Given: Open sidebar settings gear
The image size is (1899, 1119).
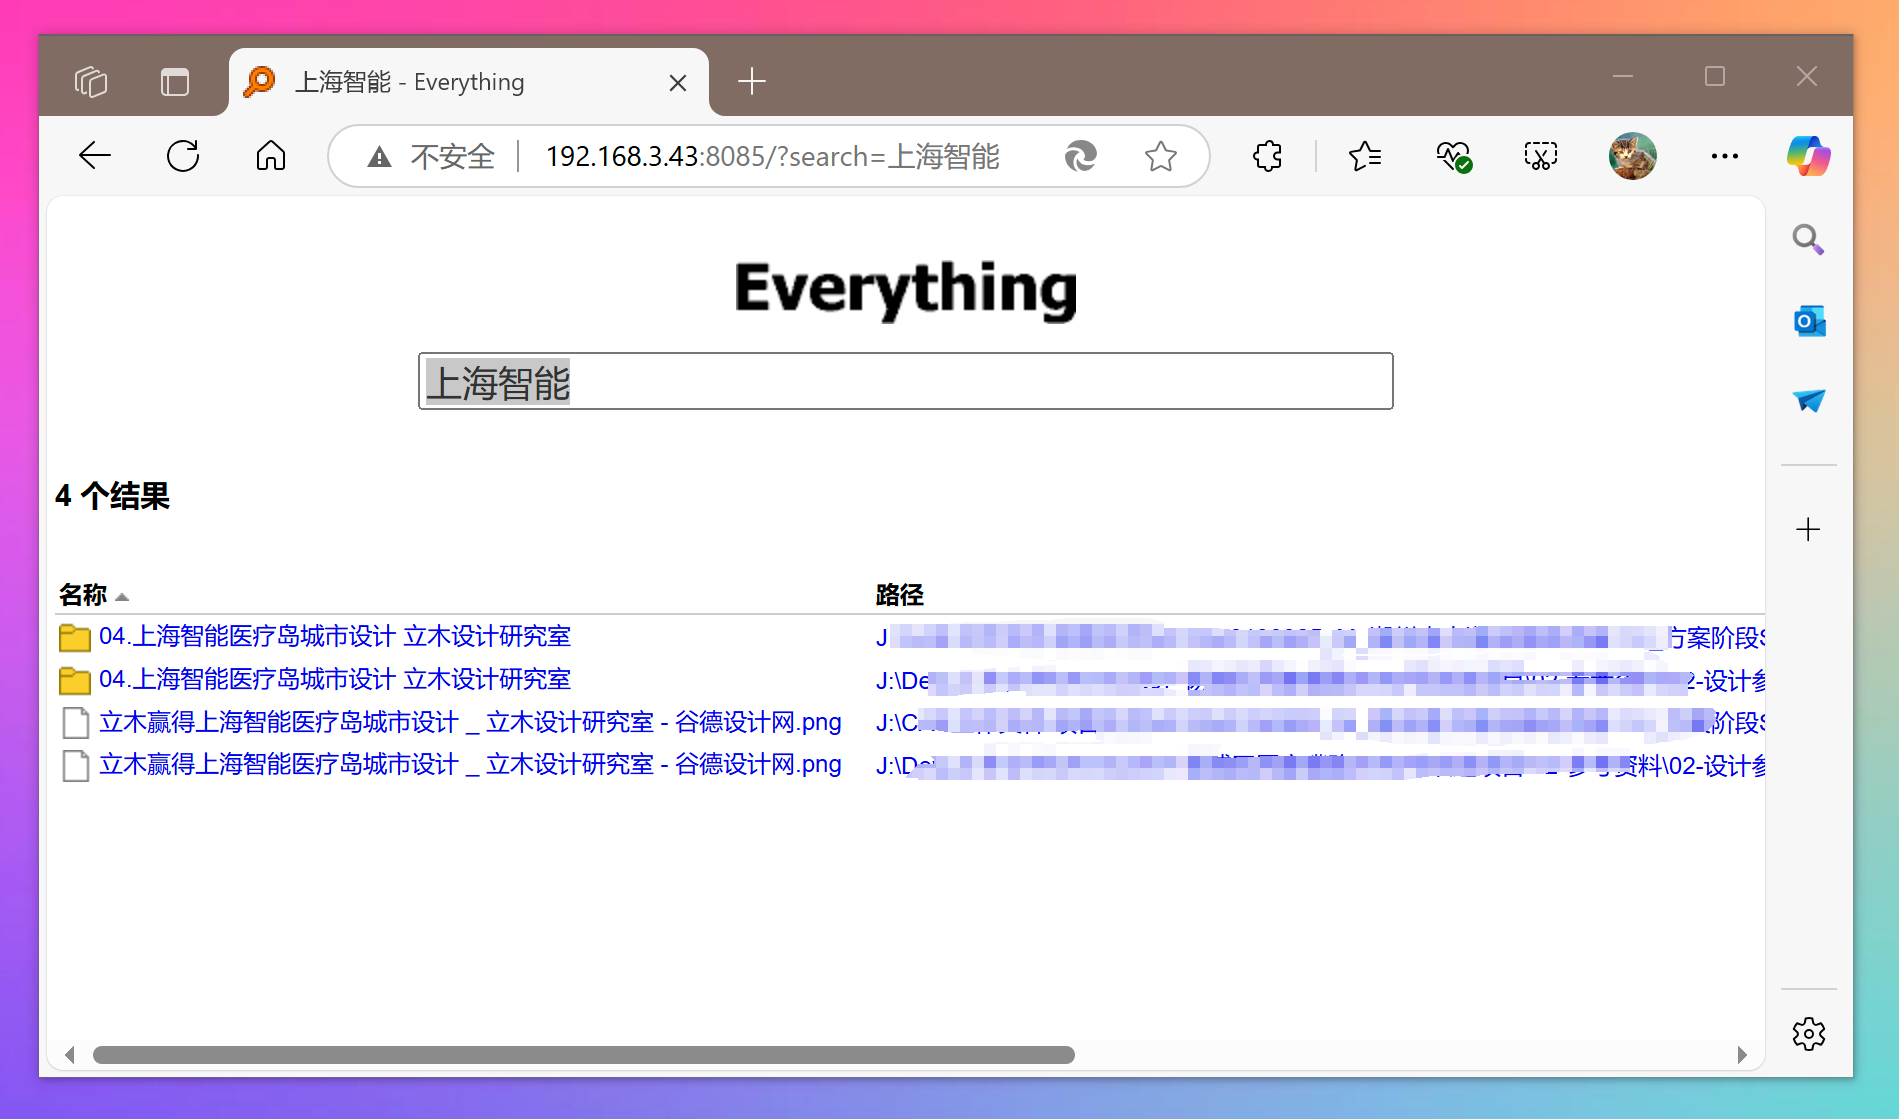Looking at the screenshot, I should pyautogui.click(x=1808, y=1033).
